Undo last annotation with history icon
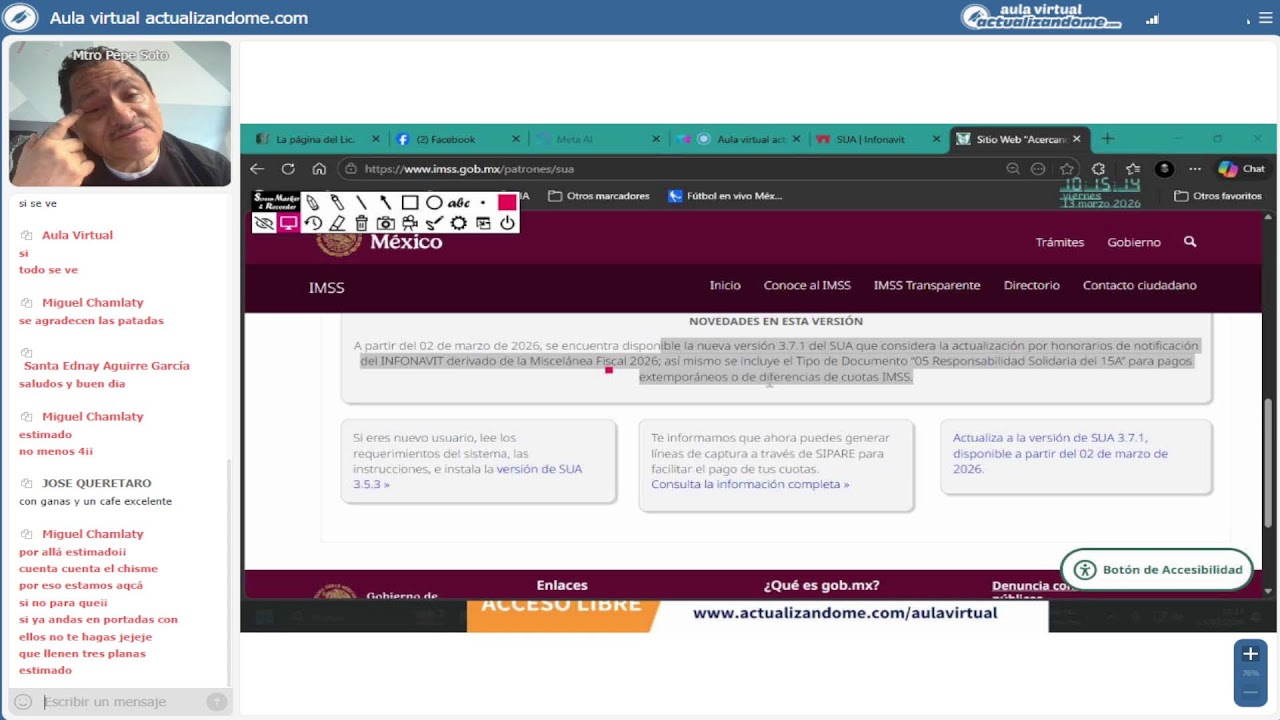This screenshot has width=1280, height=720. point(313,223)
